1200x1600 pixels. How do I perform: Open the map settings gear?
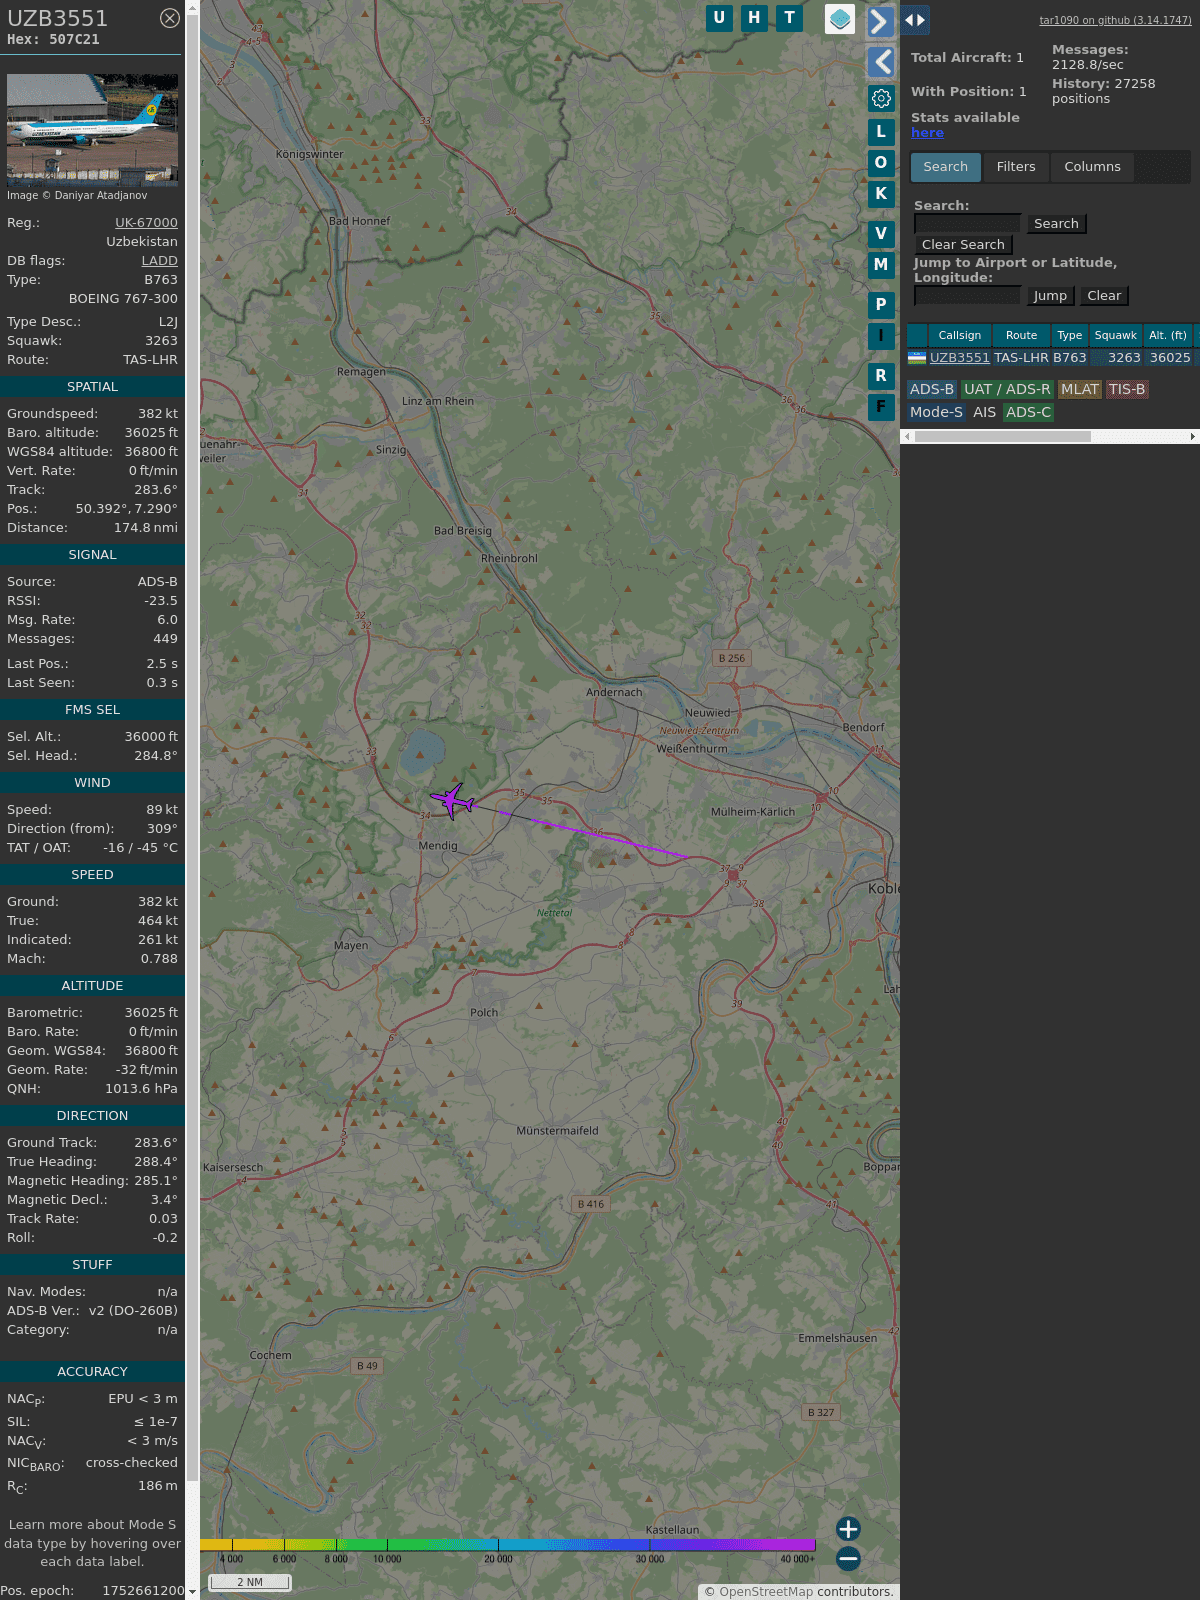pyautogui.click(x=881, y=98)
